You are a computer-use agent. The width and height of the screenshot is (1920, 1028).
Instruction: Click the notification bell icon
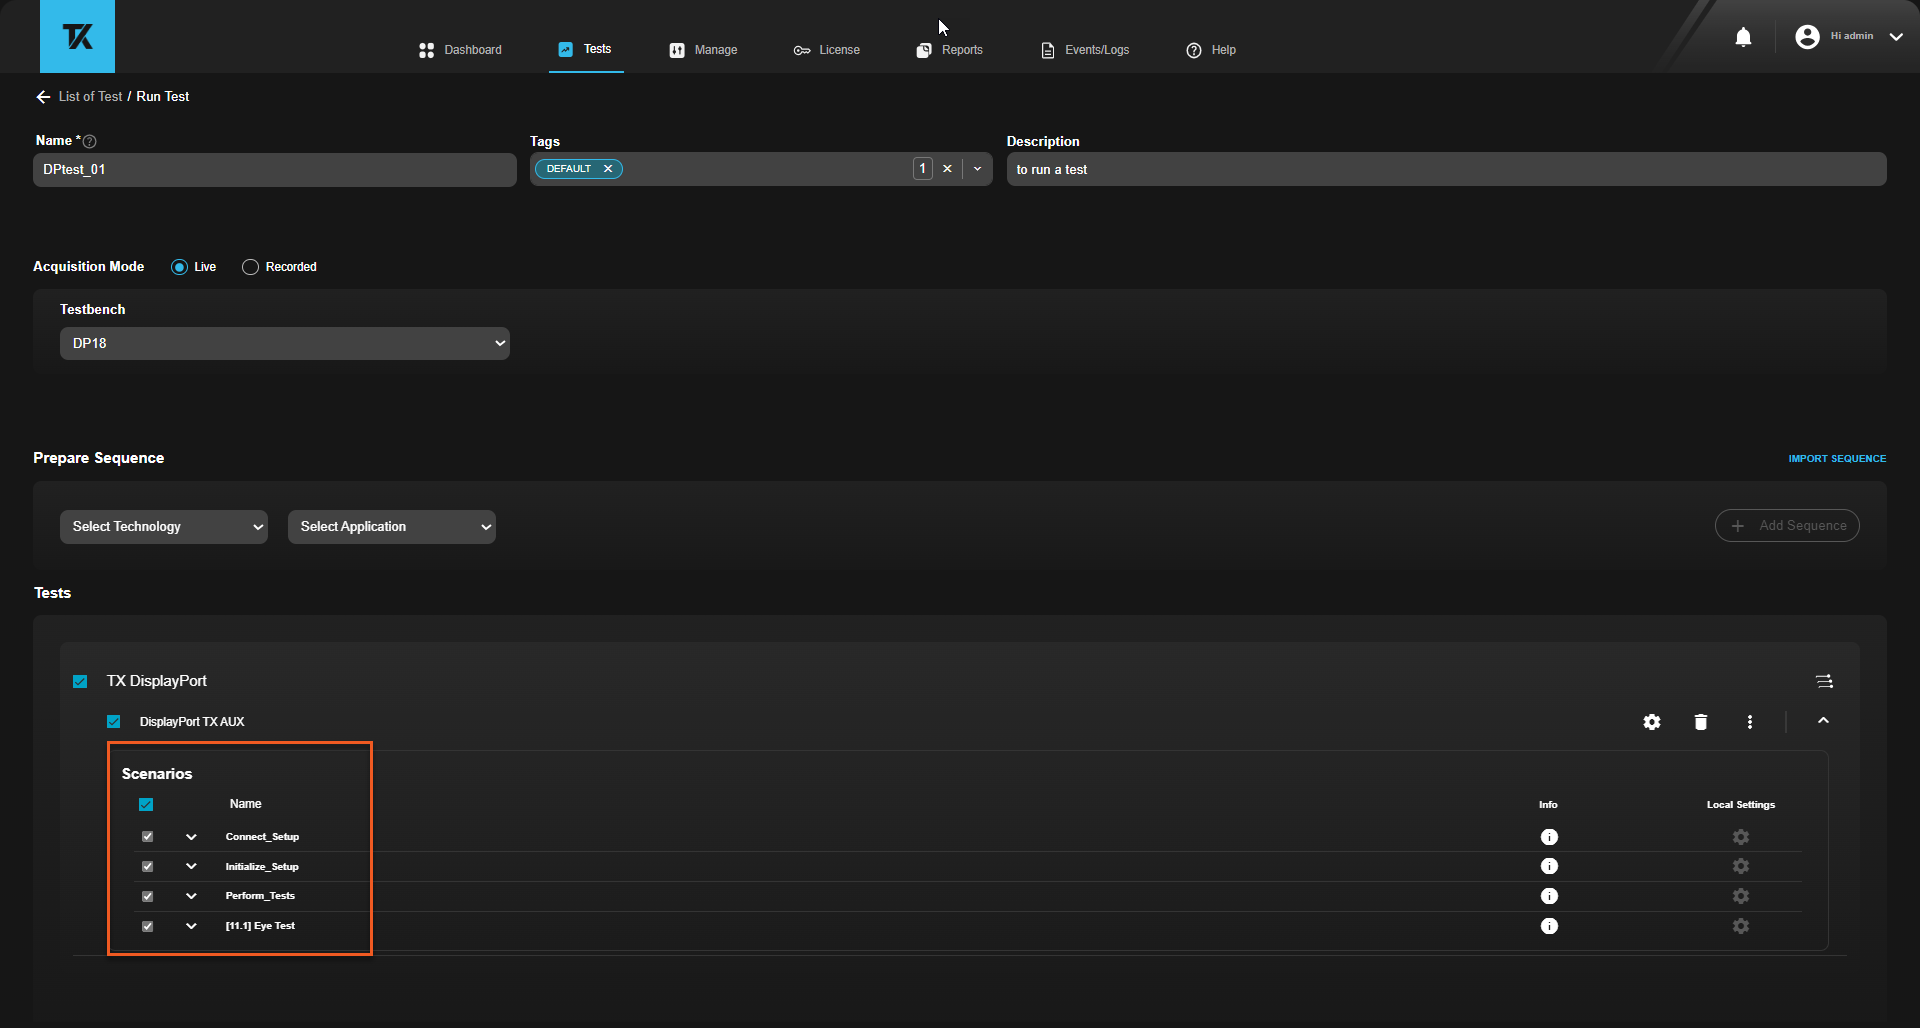click(x=1743, y=38)
